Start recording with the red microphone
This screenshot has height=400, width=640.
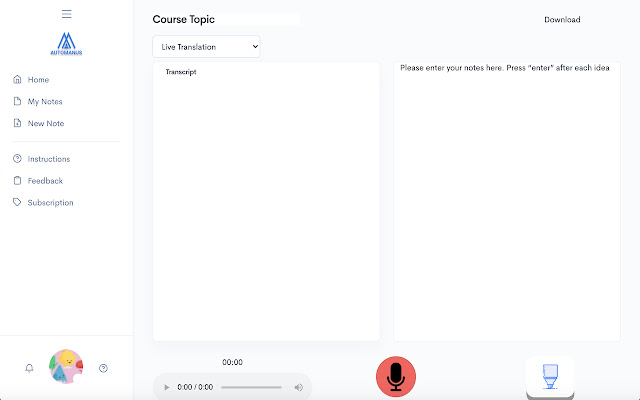396,377
